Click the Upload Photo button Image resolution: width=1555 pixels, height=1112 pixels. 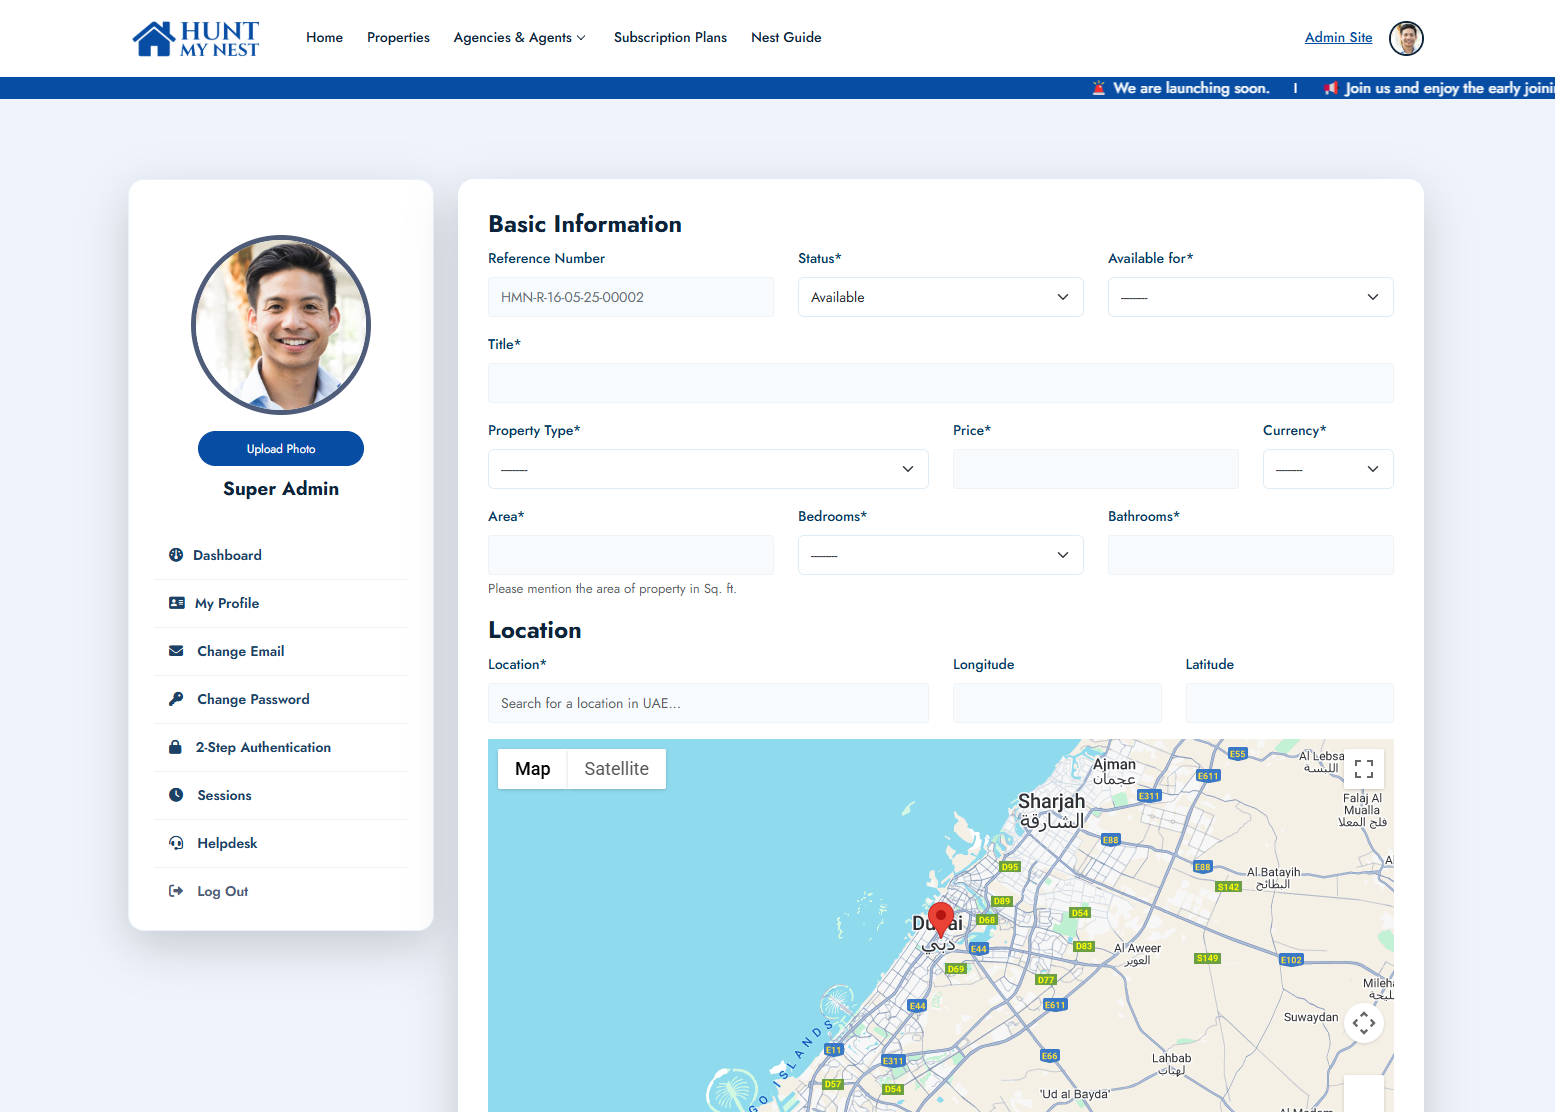click(281, 449)
